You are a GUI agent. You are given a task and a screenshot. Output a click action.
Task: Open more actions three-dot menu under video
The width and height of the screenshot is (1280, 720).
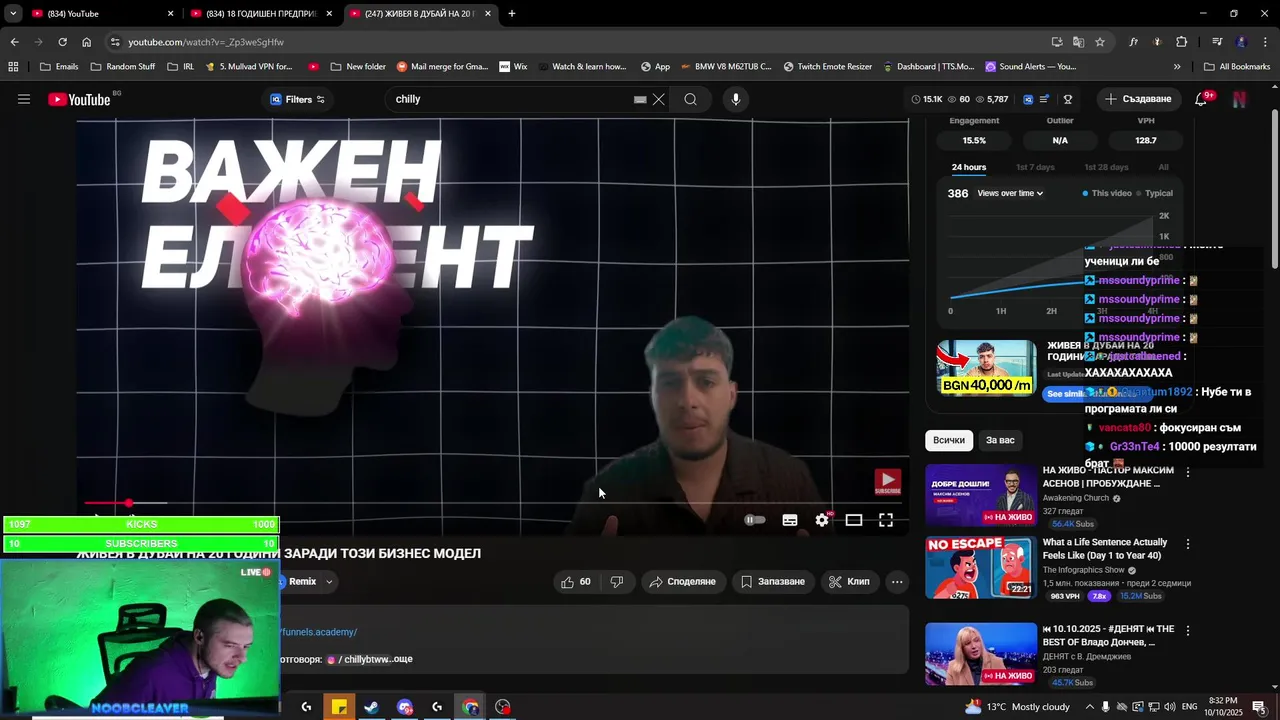point(897,581)
